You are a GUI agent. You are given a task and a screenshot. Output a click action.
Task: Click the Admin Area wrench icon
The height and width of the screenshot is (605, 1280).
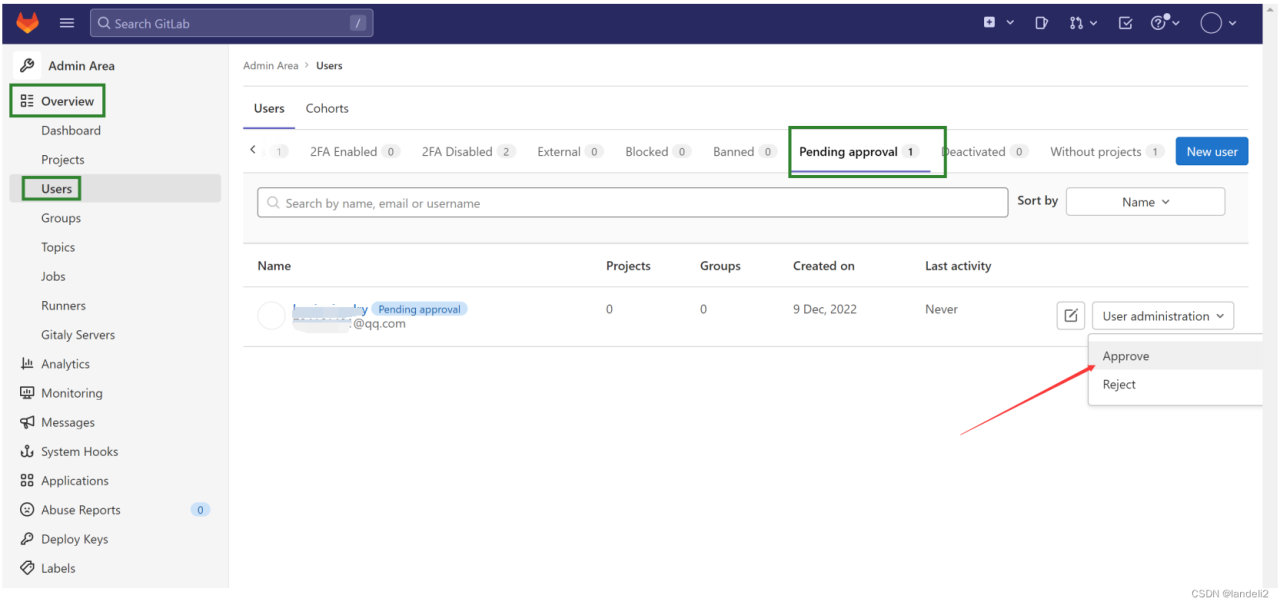(27, 66)
